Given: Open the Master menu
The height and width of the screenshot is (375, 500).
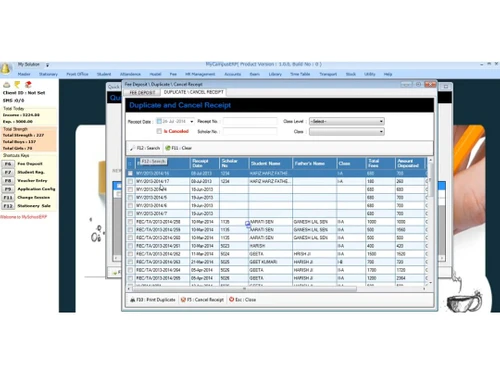Looking at the screenshot, I should click(24, 74).
